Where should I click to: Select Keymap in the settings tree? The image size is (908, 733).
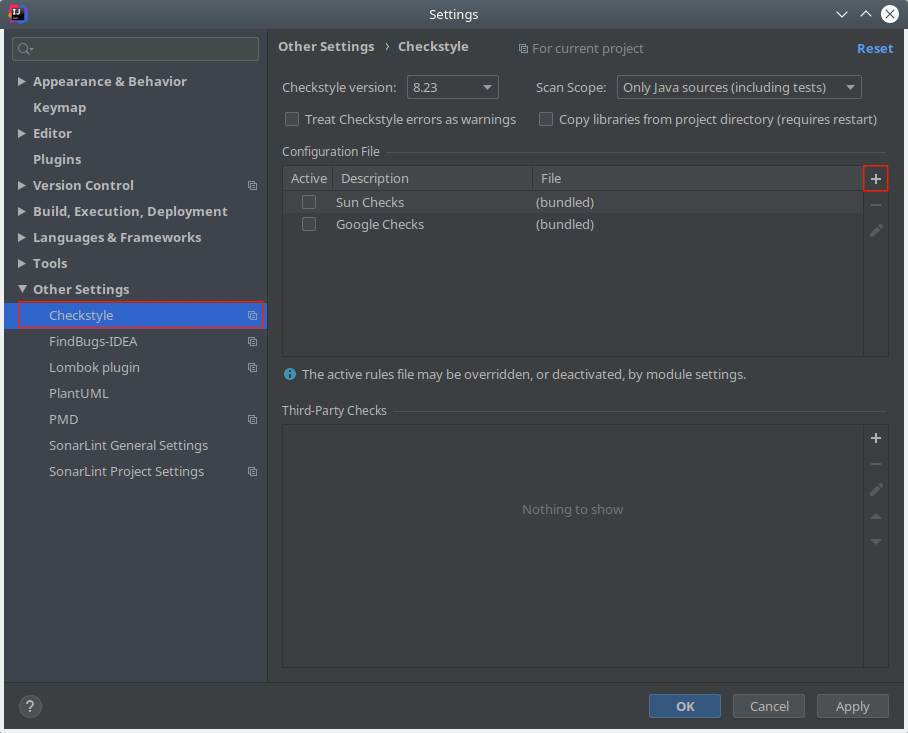tap(59, 108)
